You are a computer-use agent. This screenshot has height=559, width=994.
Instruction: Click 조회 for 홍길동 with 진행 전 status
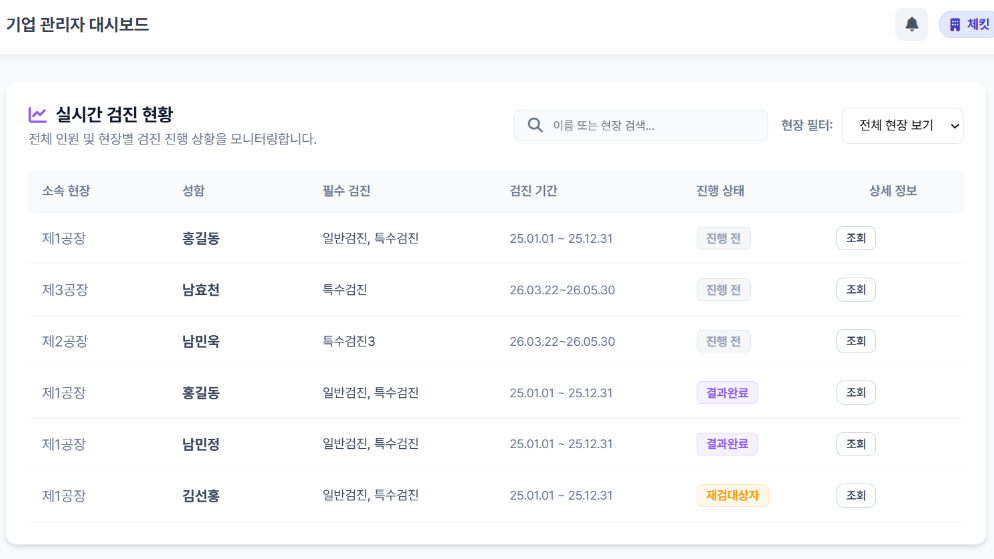[x=855, y=238]
